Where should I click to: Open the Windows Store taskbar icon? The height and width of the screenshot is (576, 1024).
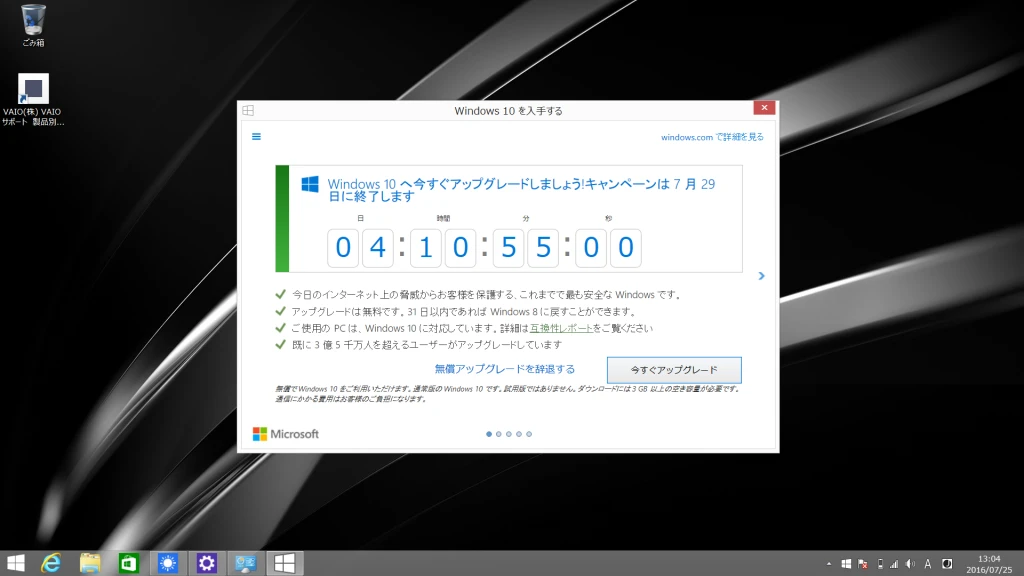tap(129, 563)
